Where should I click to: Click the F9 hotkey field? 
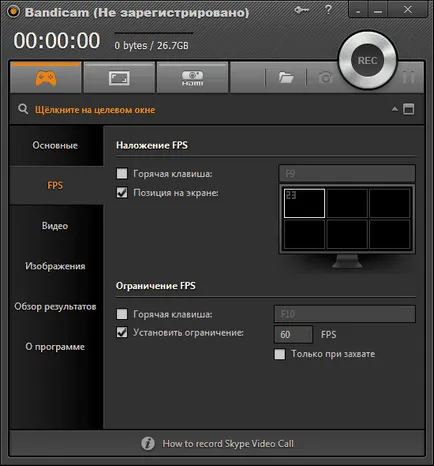[347, 173]
